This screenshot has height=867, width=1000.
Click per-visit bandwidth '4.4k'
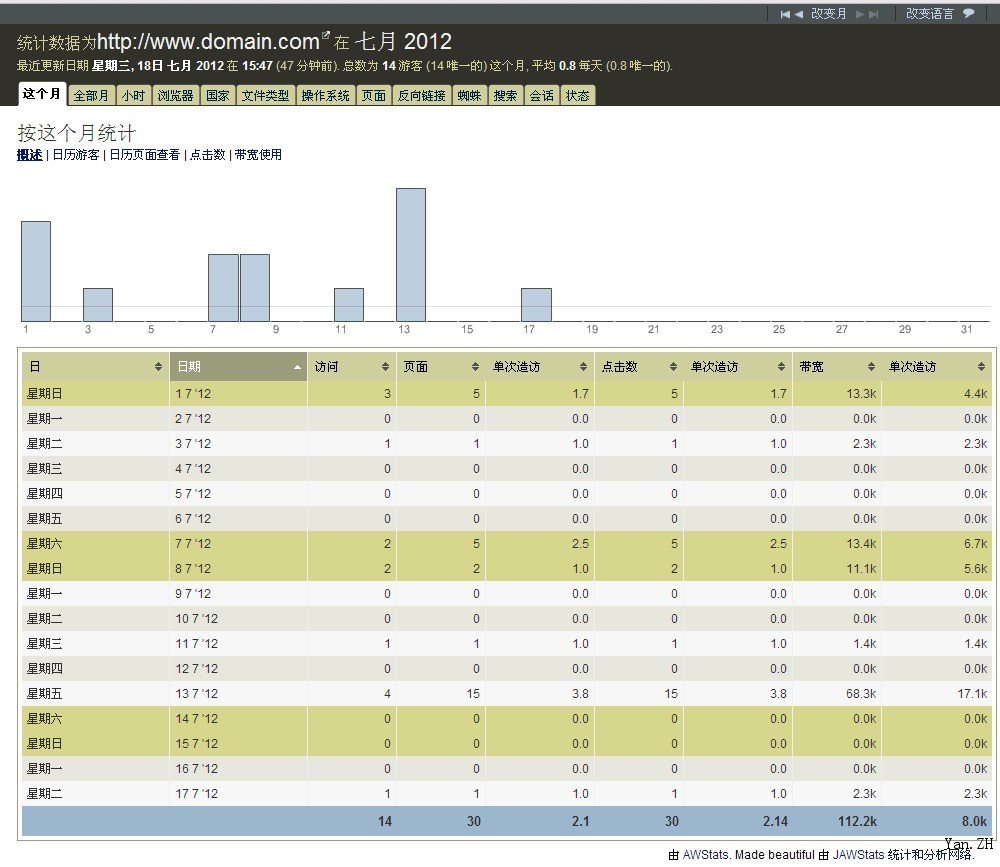pyautogui.click(x=975, y=394)
